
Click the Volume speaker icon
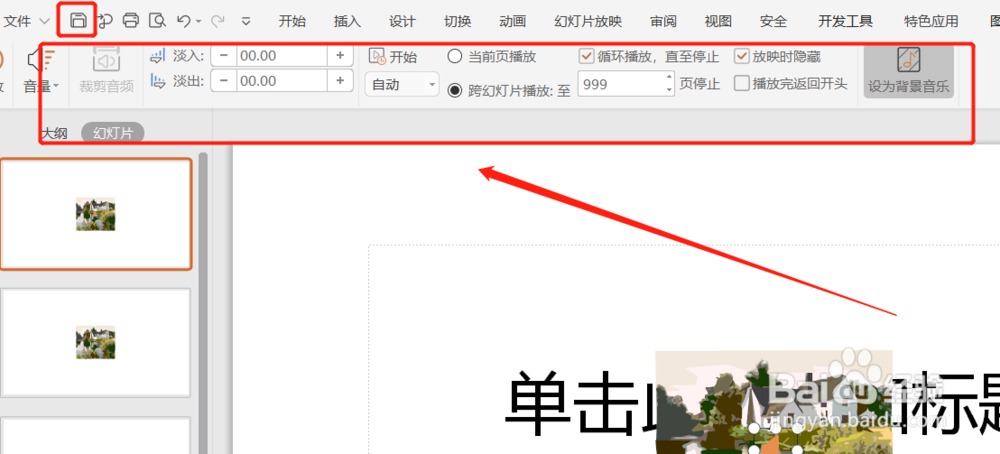[x=41, y=61]
